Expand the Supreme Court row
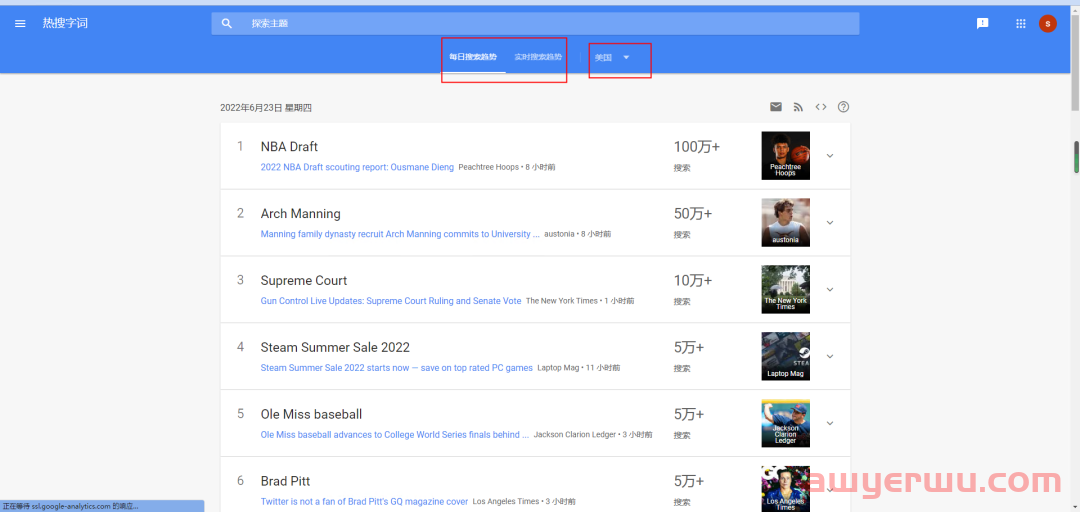The image size is (1080, 512). tap(830, 289)
